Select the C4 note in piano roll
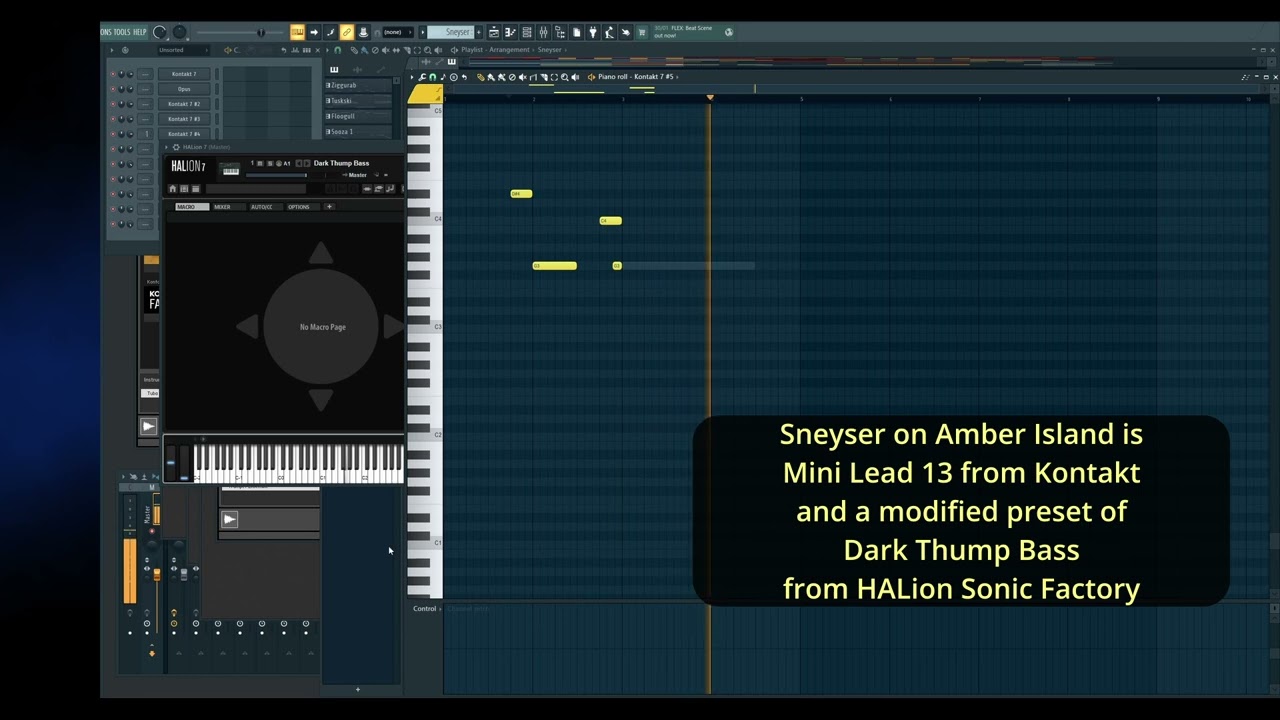This screenshot has width=1280, height=720. click(x=610, y=221)
